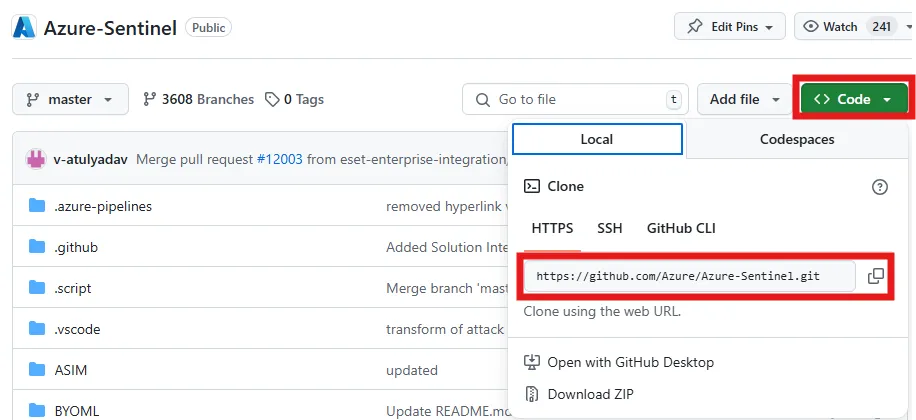
Task: Open the 'updated' commit message for ASIM
Action: [412, 370]
